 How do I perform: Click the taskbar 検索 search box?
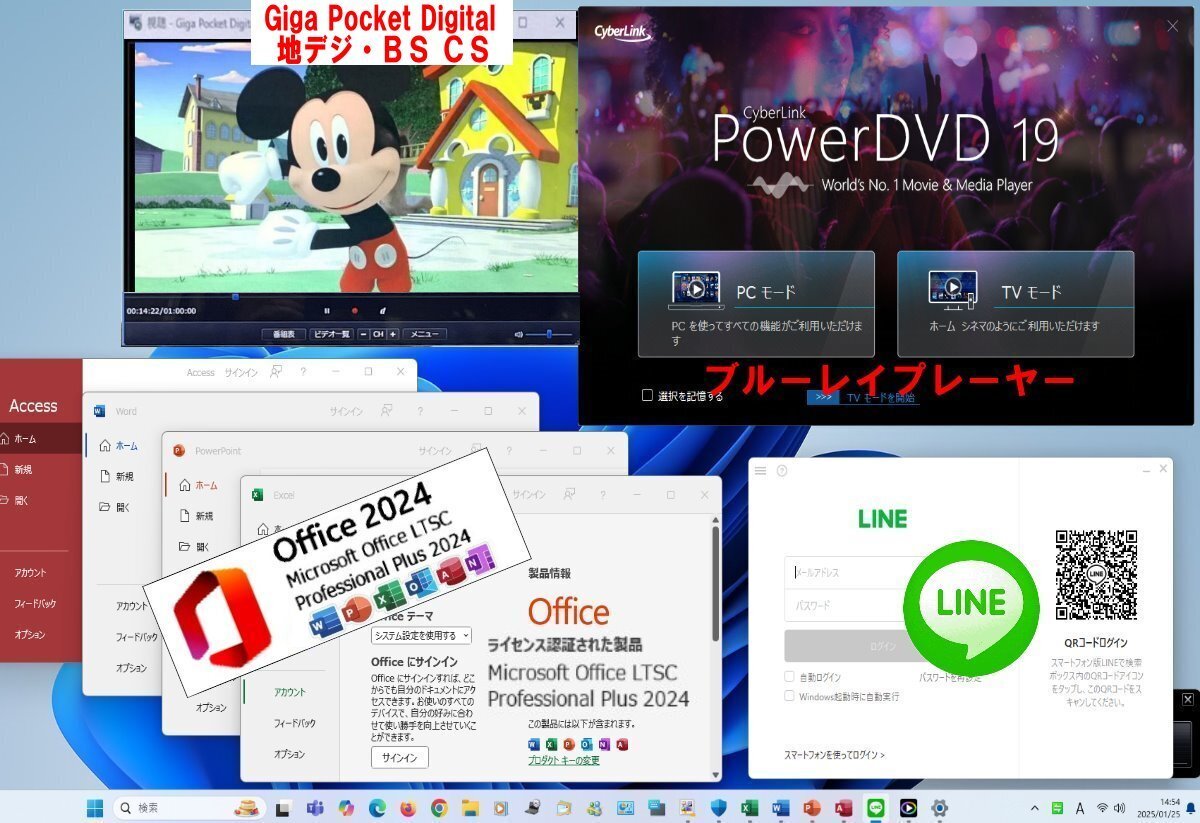tap(190, 807)
